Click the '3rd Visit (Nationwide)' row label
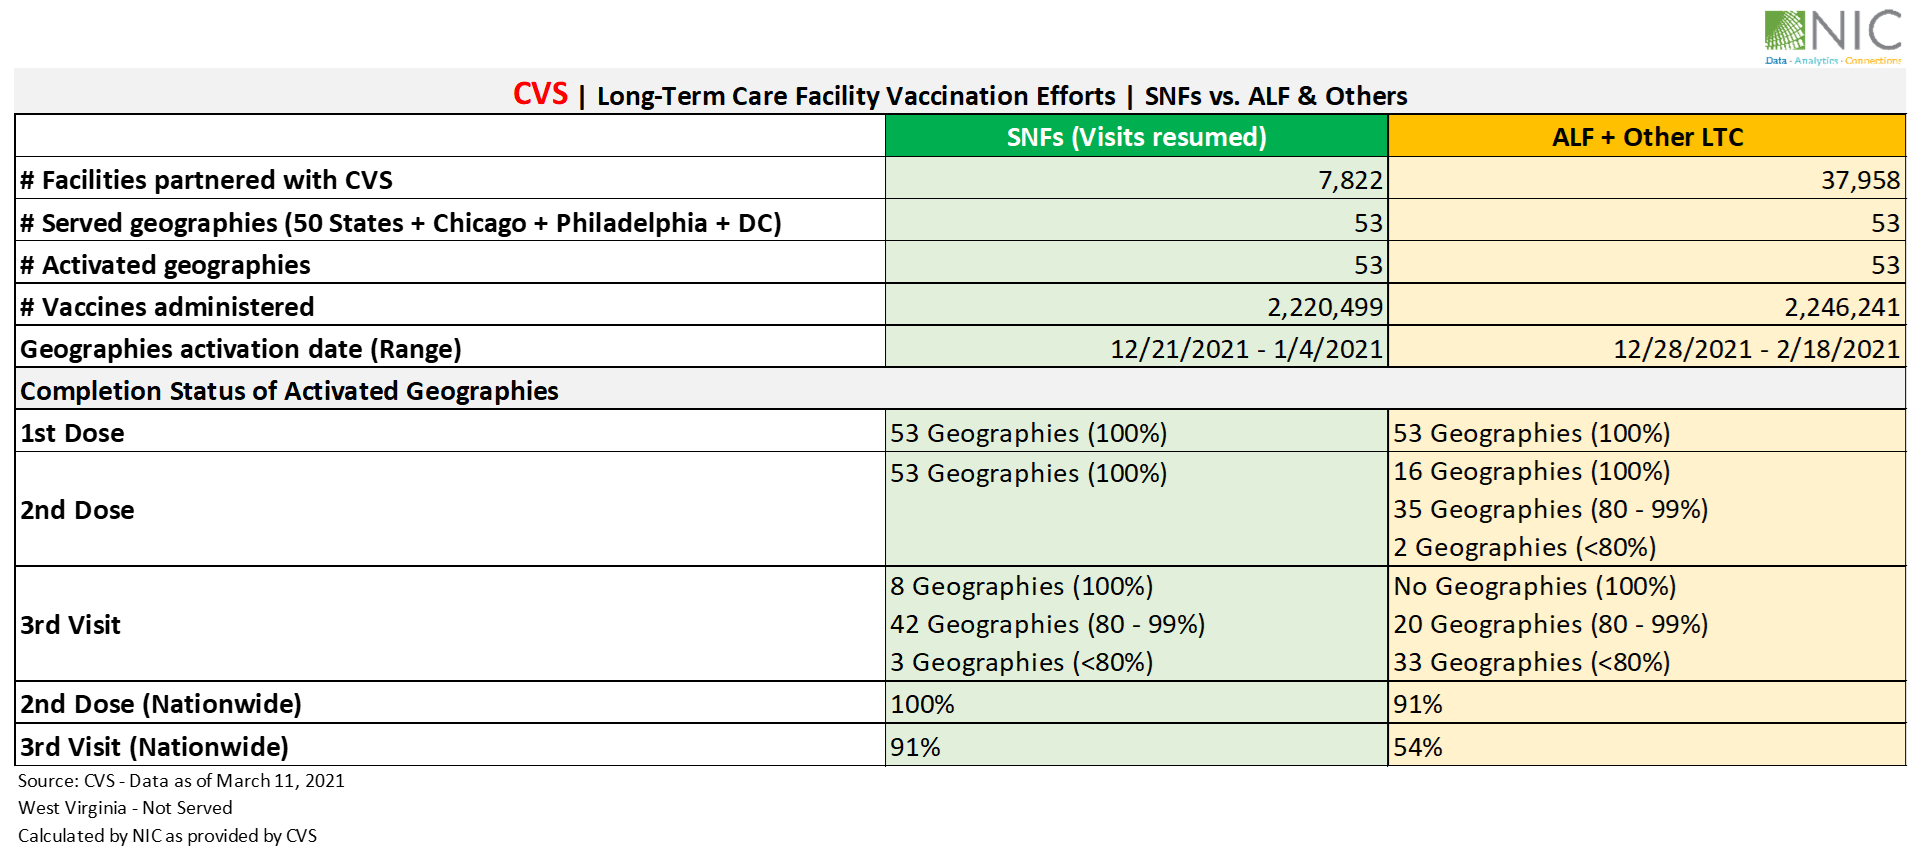Image resolution: width=1920 pixels, height=852 pixels. point(154,747)
